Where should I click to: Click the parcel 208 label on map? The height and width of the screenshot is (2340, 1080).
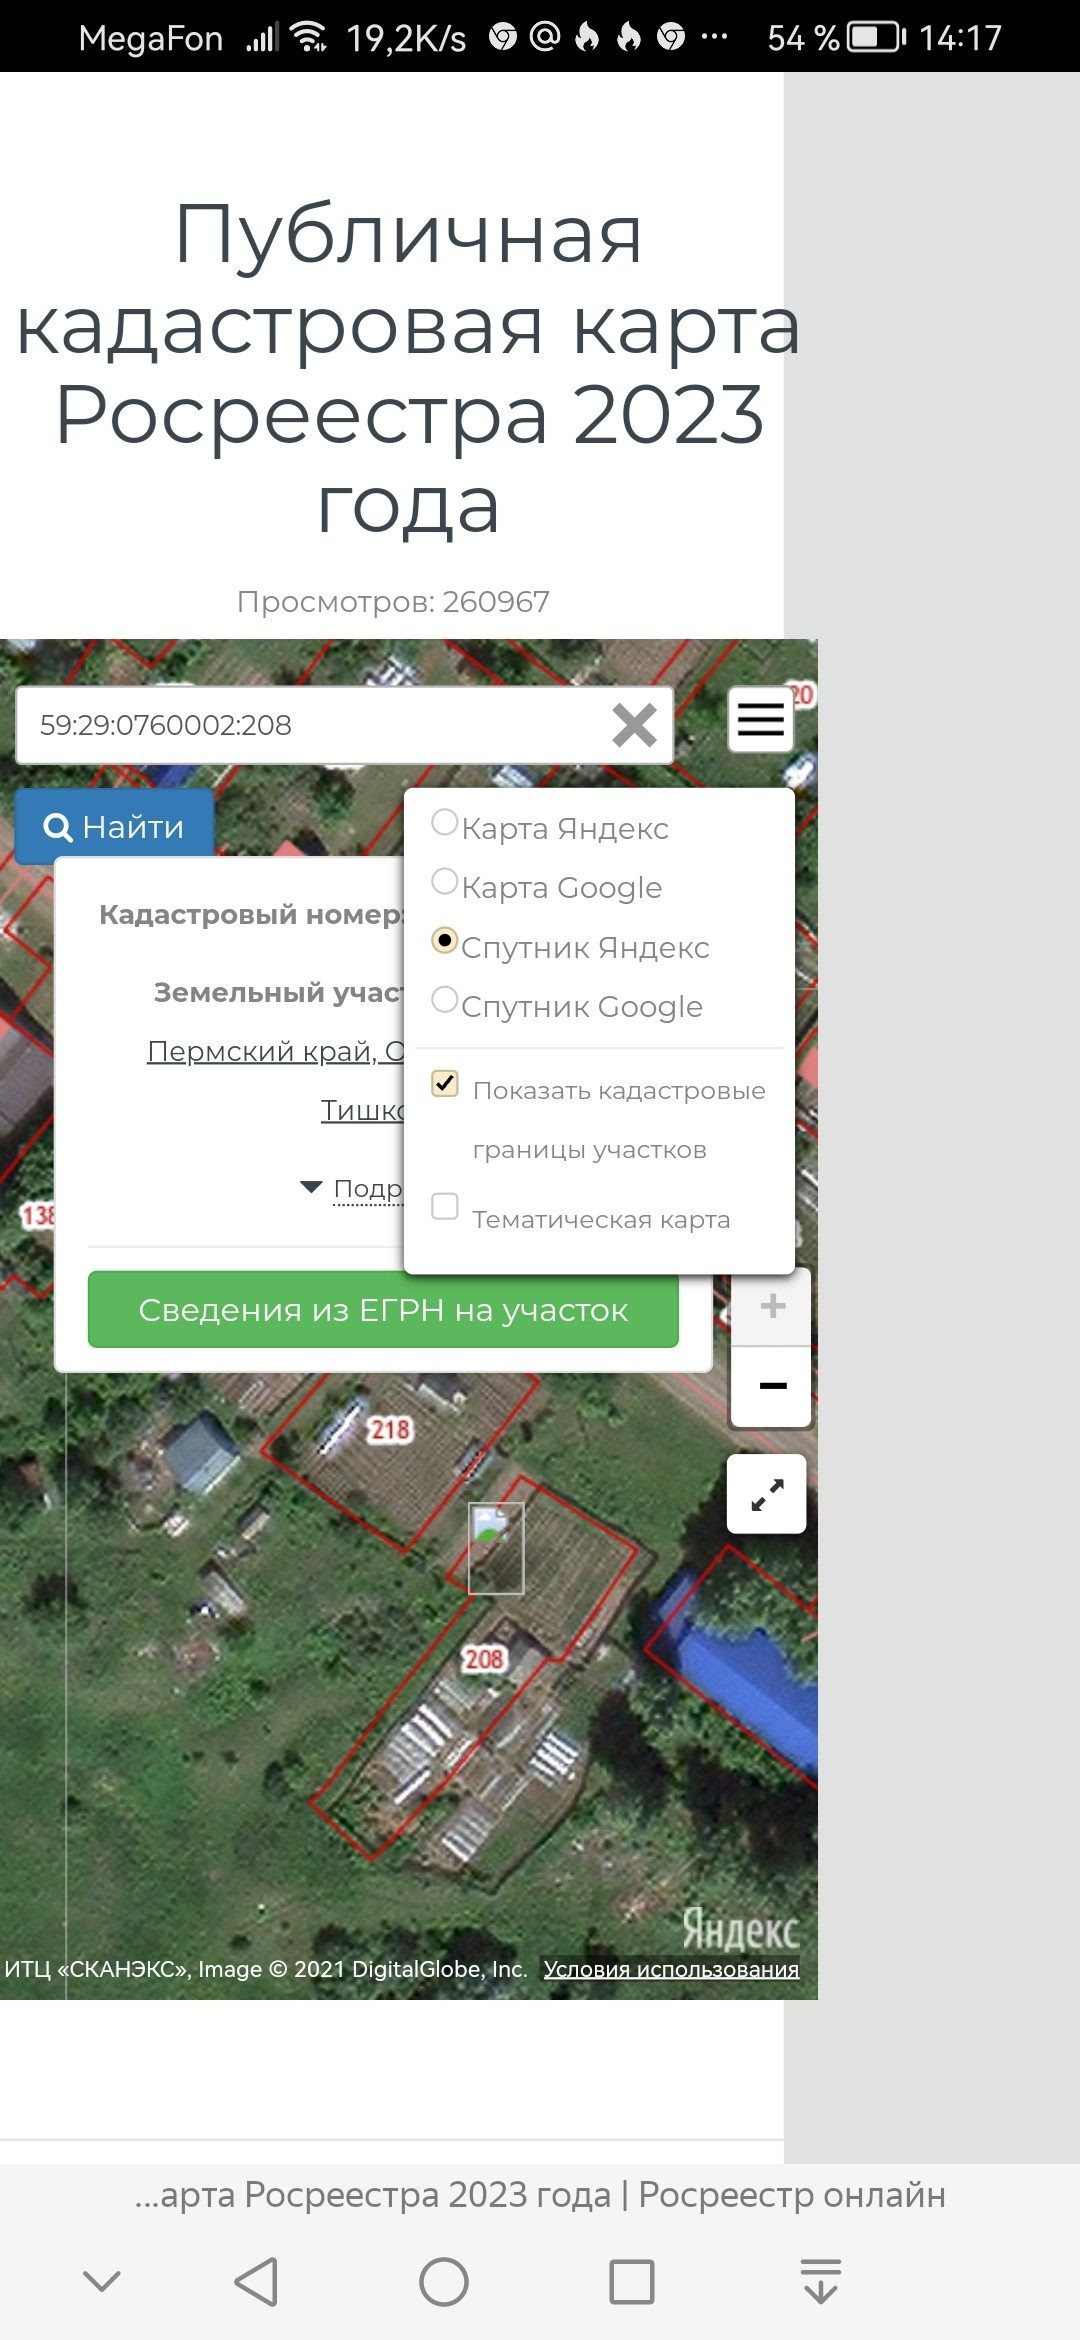coord(484,1659)
